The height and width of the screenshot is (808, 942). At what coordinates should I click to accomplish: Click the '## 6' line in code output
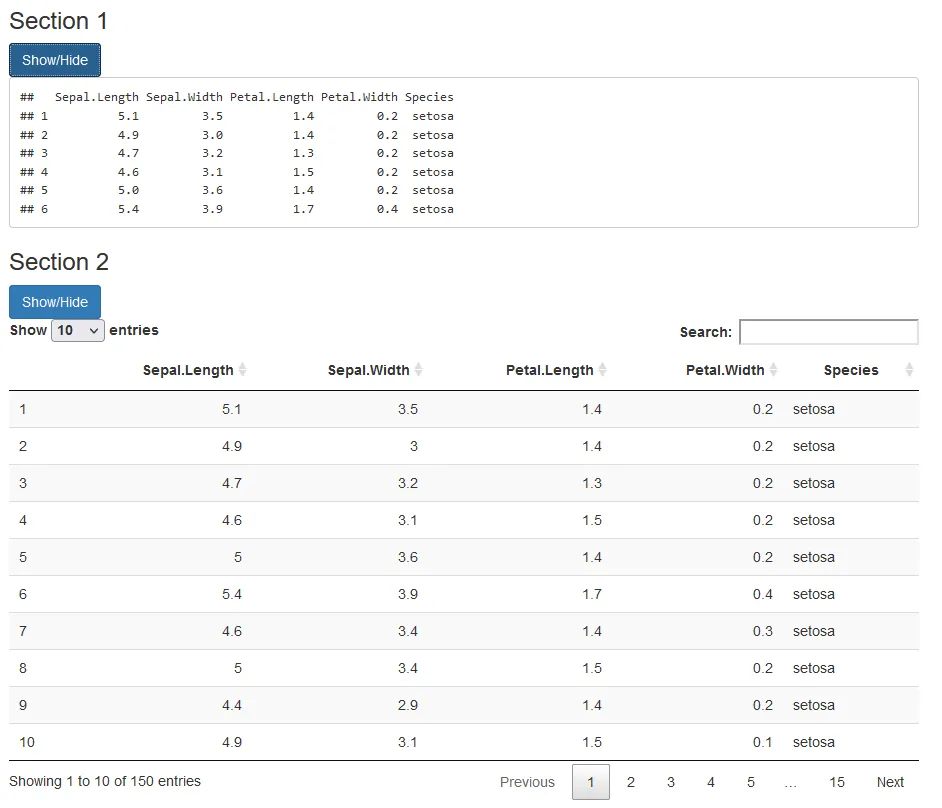pos(237,209)
